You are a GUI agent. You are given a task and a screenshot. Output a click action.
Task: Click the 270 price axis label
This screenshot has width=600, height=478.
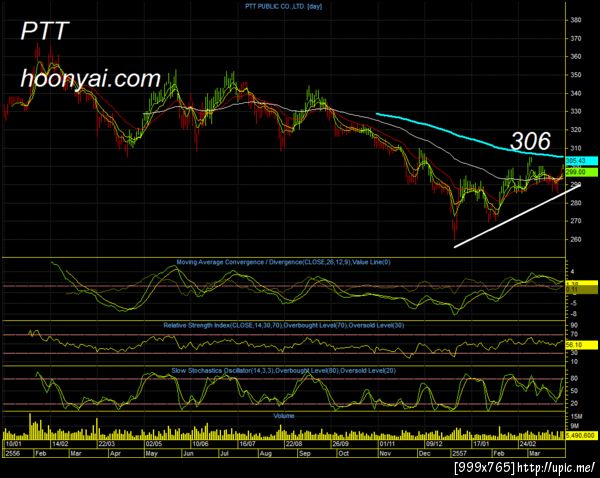pyautogui.click(x=576, y=221)
